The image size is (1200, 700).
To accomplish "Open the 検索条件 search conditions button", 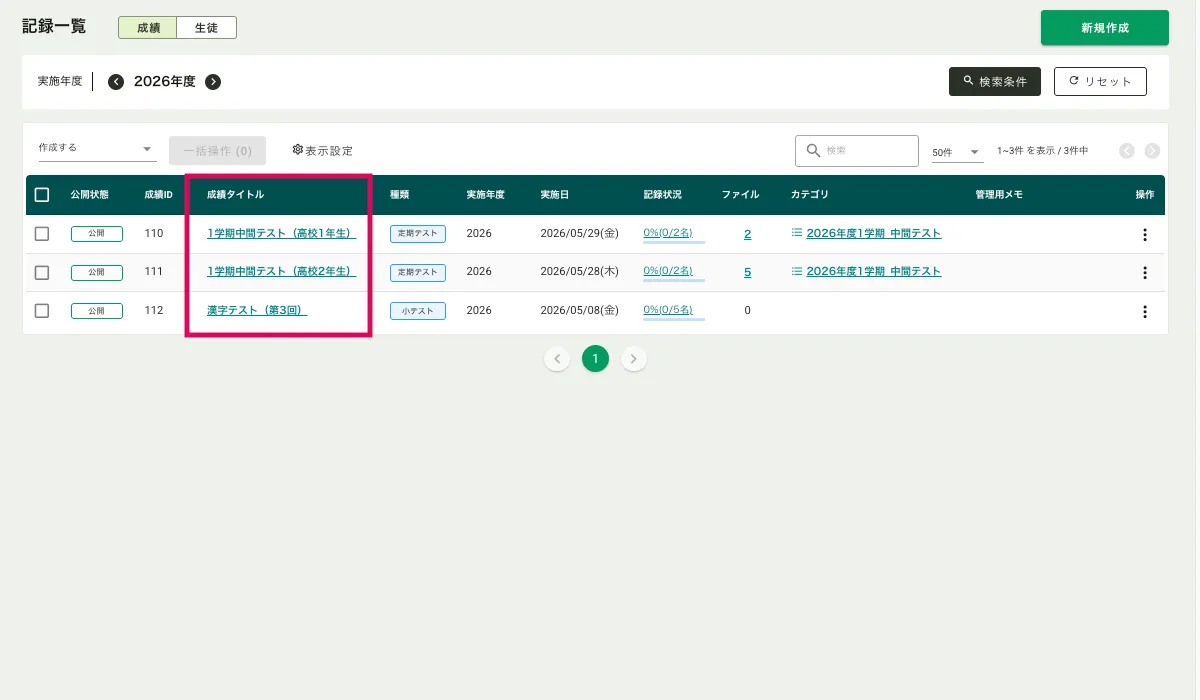I will pyautogui.click(x=994, y=82).
